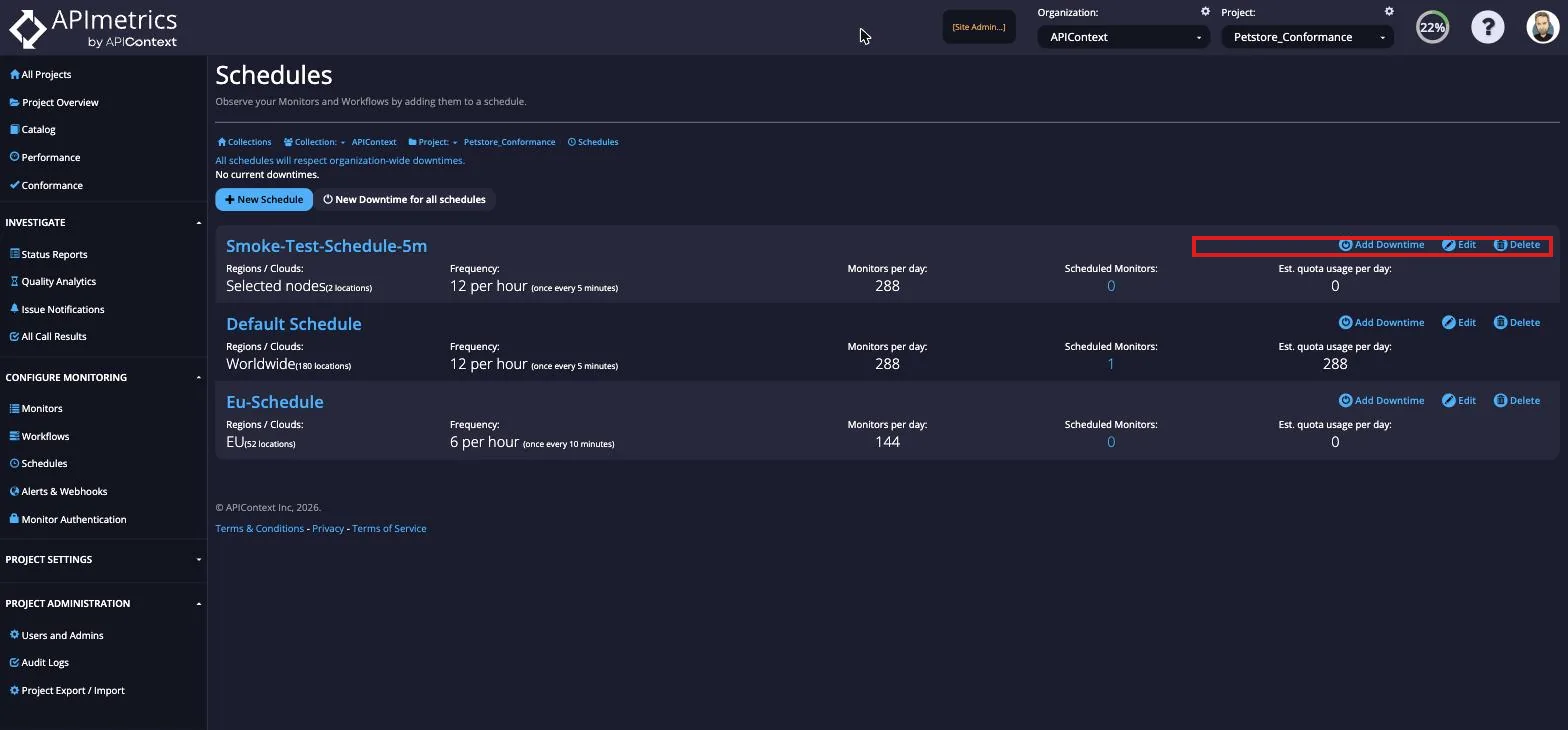This screenshot has width=1568, height=730.
Task: Click the Petstore_Conformance breadcrumb link
Action: (509, 142)
